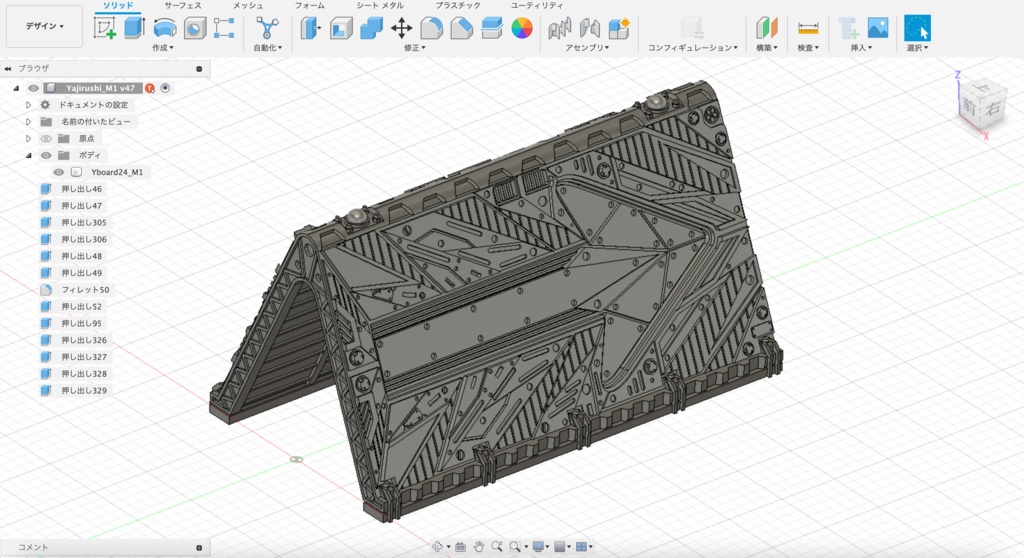Hide the ボディ folder
1024x558 pixels.
(46, 156)
